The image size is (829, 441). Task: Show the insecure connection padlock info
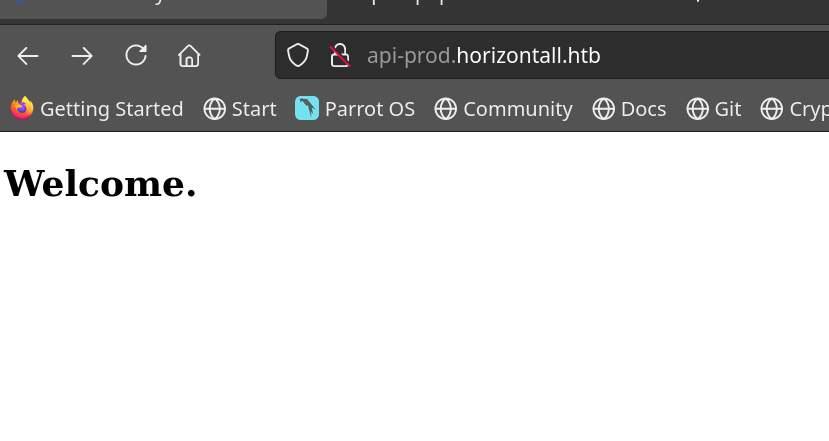[x=340, y=56]
